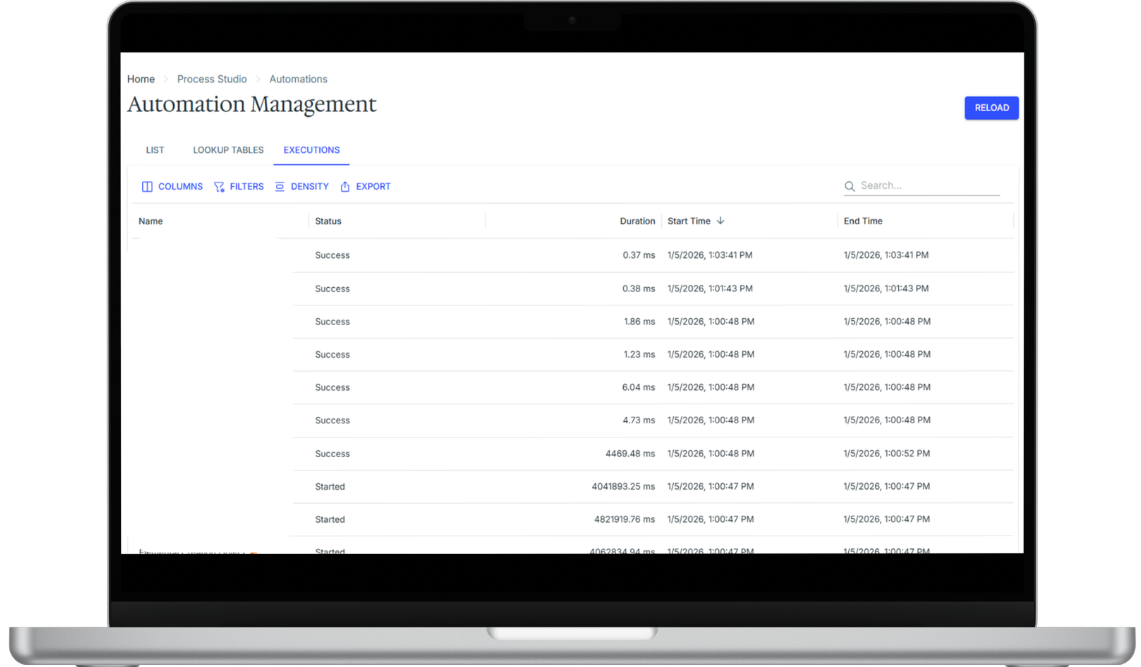Go to the Home breadcrumb
Viewport: 1141px width, 667px height.
click(x=141, y=79)
